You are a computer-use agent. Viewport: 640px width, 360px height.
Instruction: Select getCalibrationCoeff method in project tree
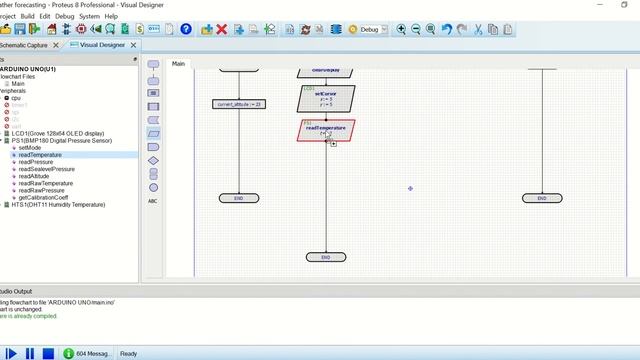coord(43,198)
